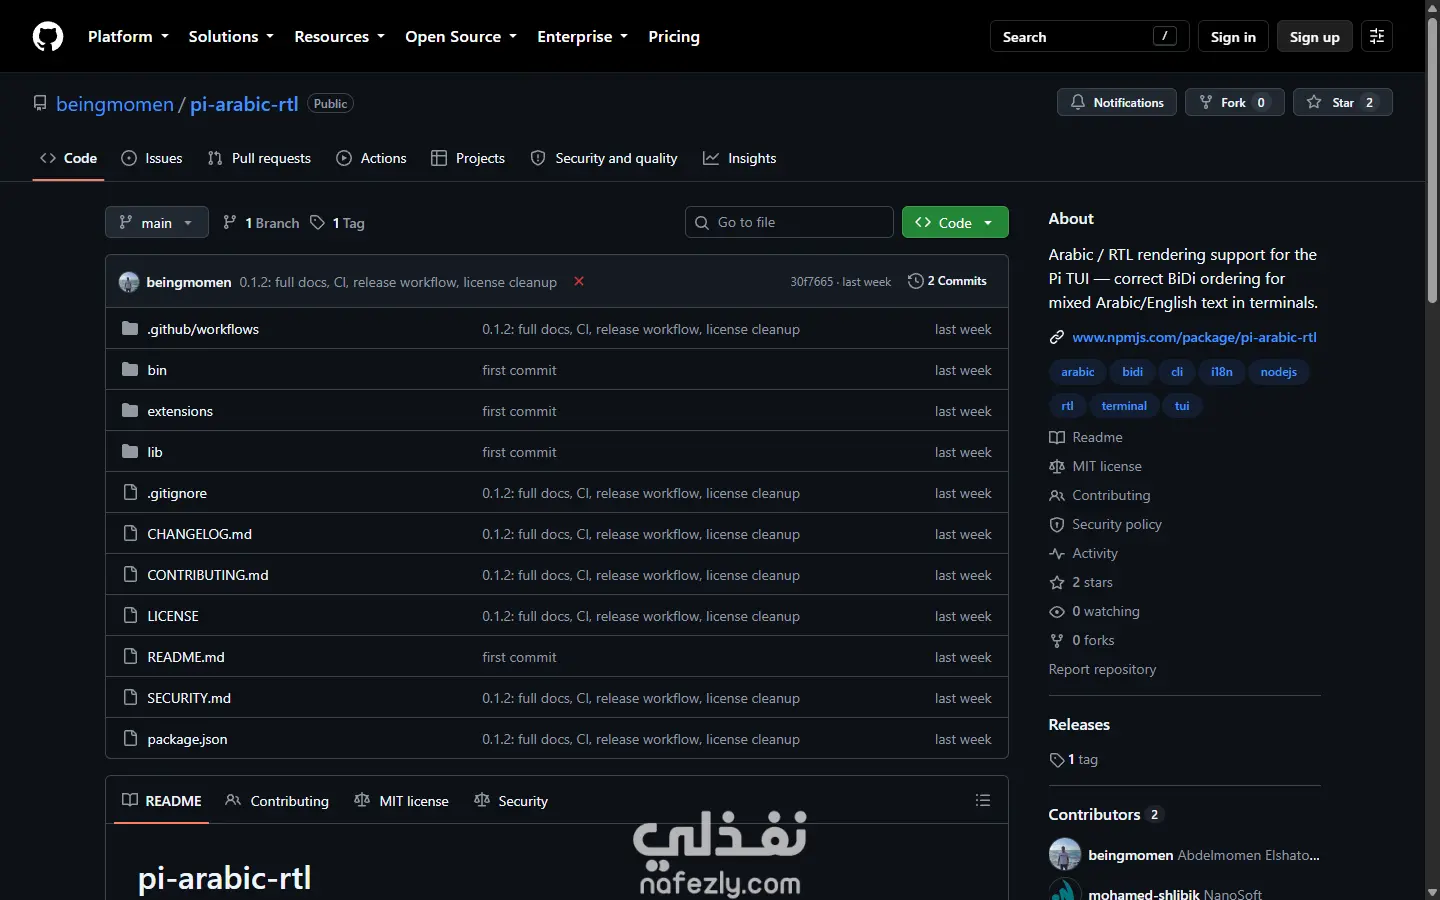Expand the Platform menu
The width and height of the screenshot is (1440, 900).
[x=128, y=37]
